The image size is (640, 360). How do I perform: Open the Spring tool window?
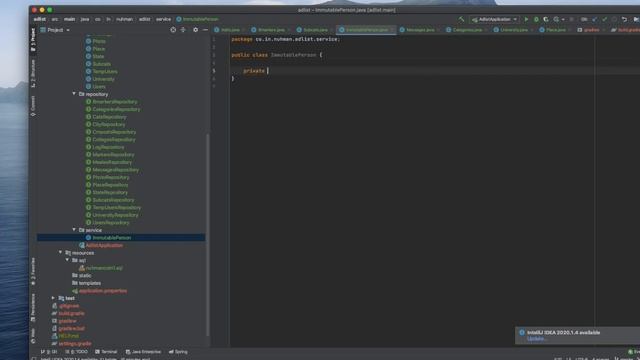178,352
